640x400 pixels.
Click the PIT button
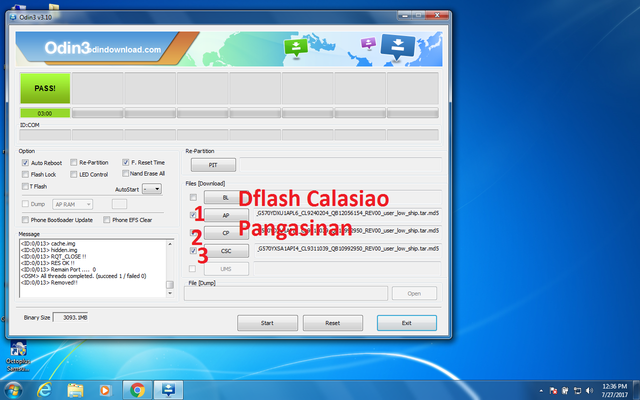pos(213,165)
